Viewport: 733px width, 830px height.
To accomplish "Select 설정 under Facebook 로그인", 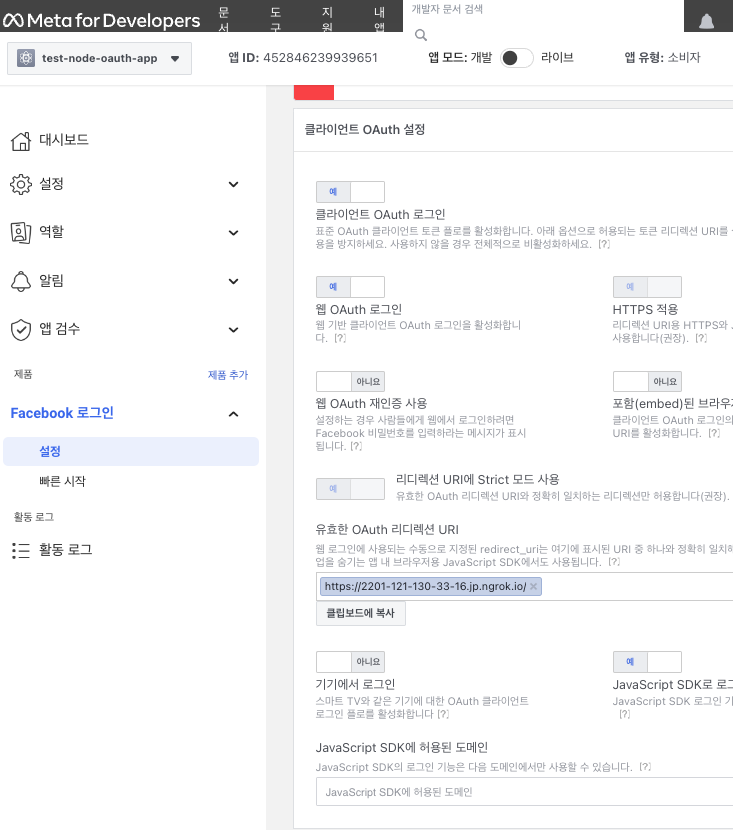I will click(x=131, y=452).
